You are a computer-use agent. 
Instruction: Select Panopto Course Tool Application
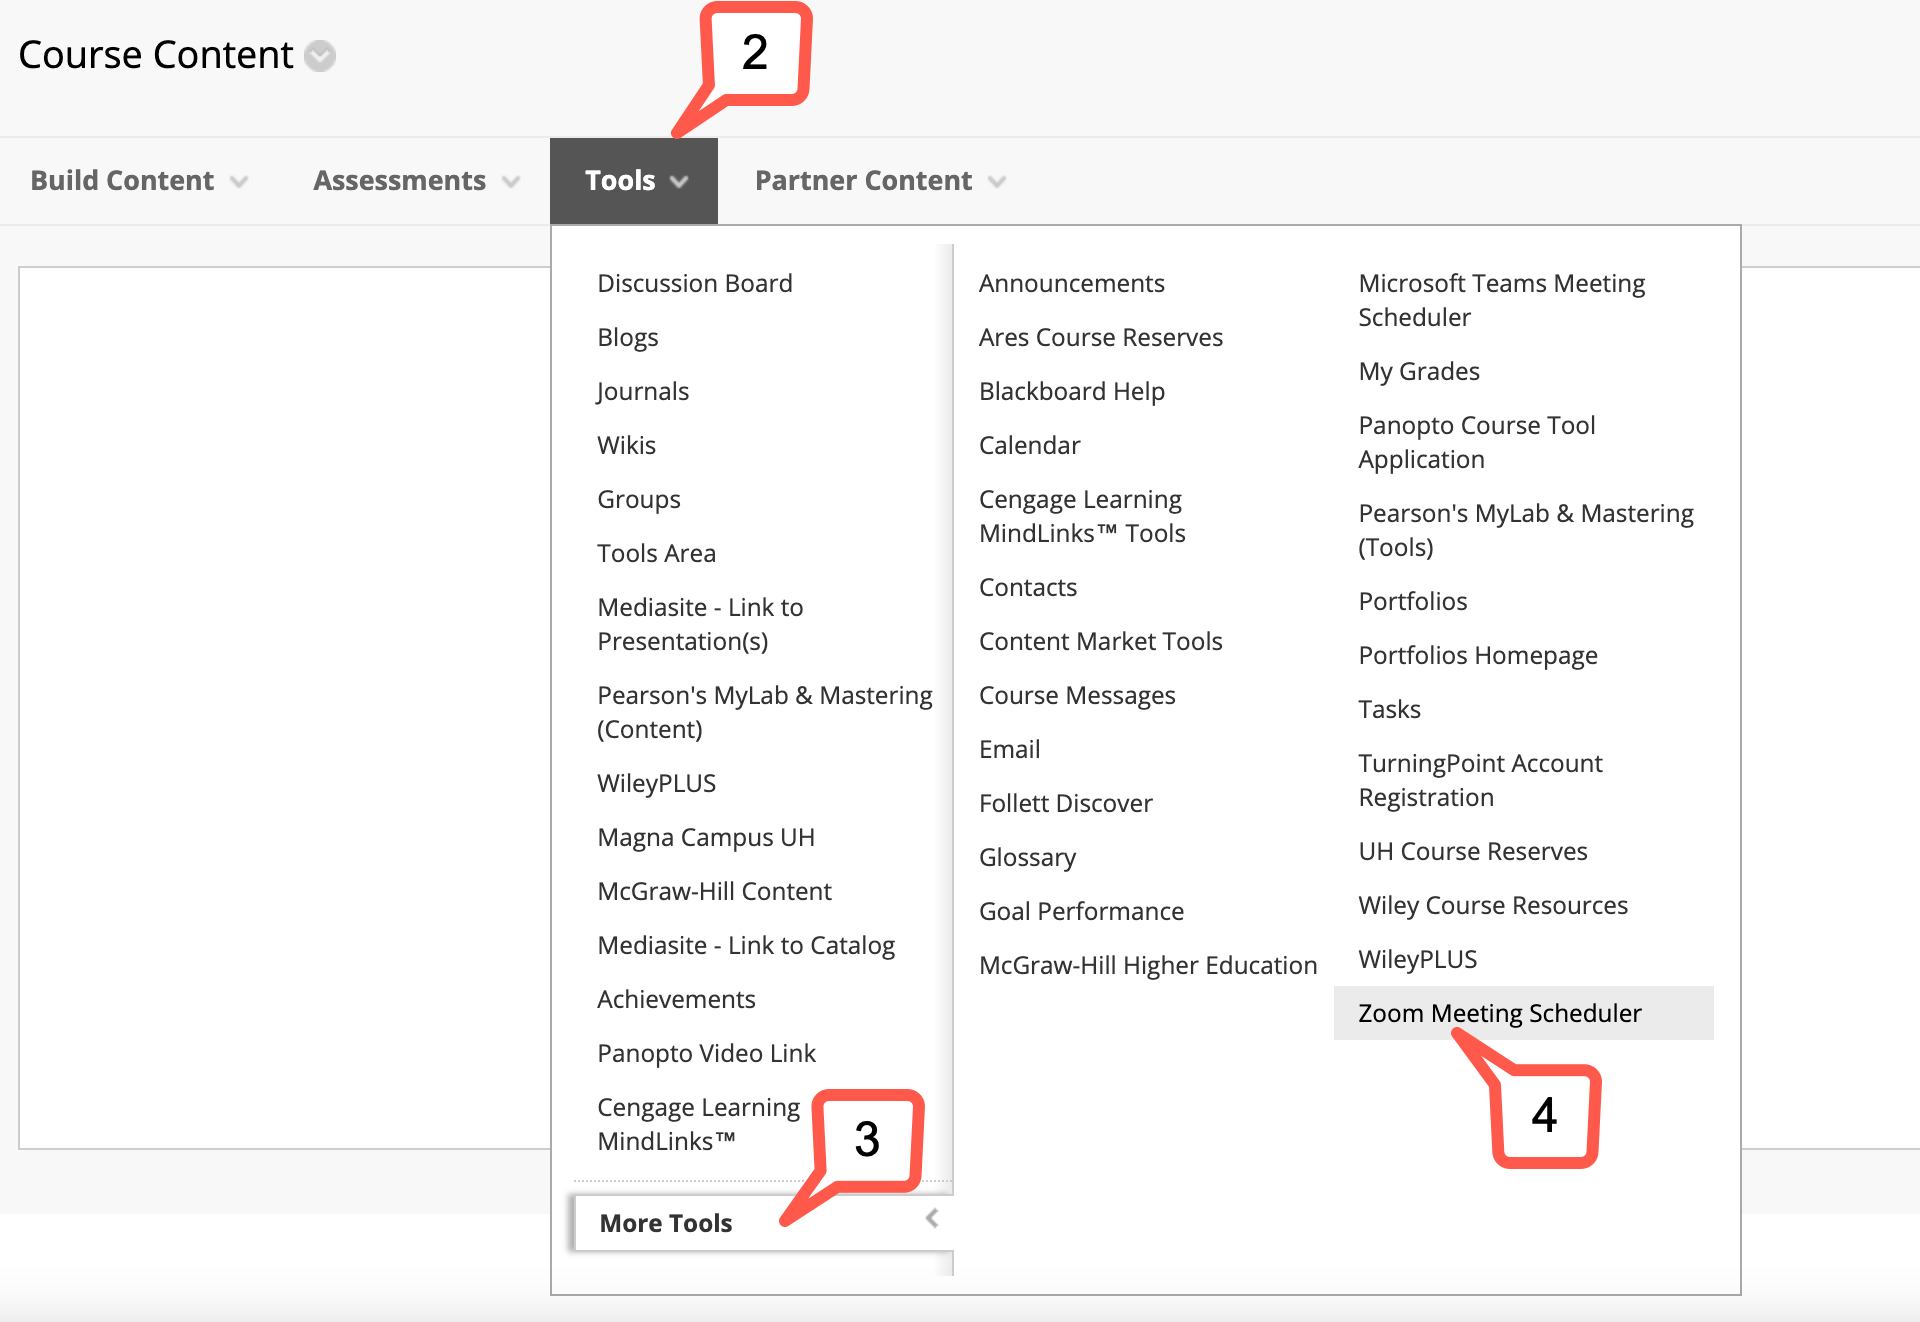point(1477,442)
